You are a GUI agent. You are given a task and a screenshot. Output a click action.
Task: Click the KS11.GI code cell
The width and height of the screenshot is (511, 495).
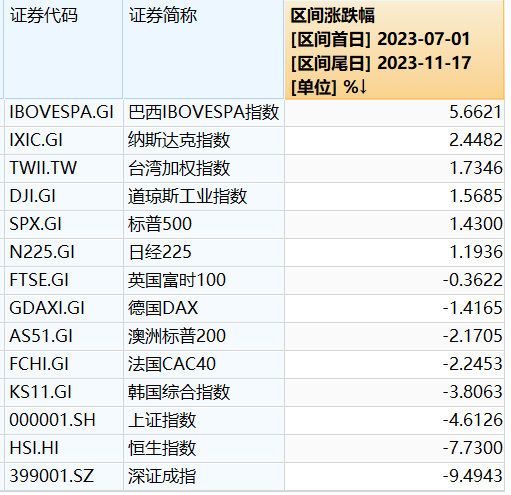[64, 392]
